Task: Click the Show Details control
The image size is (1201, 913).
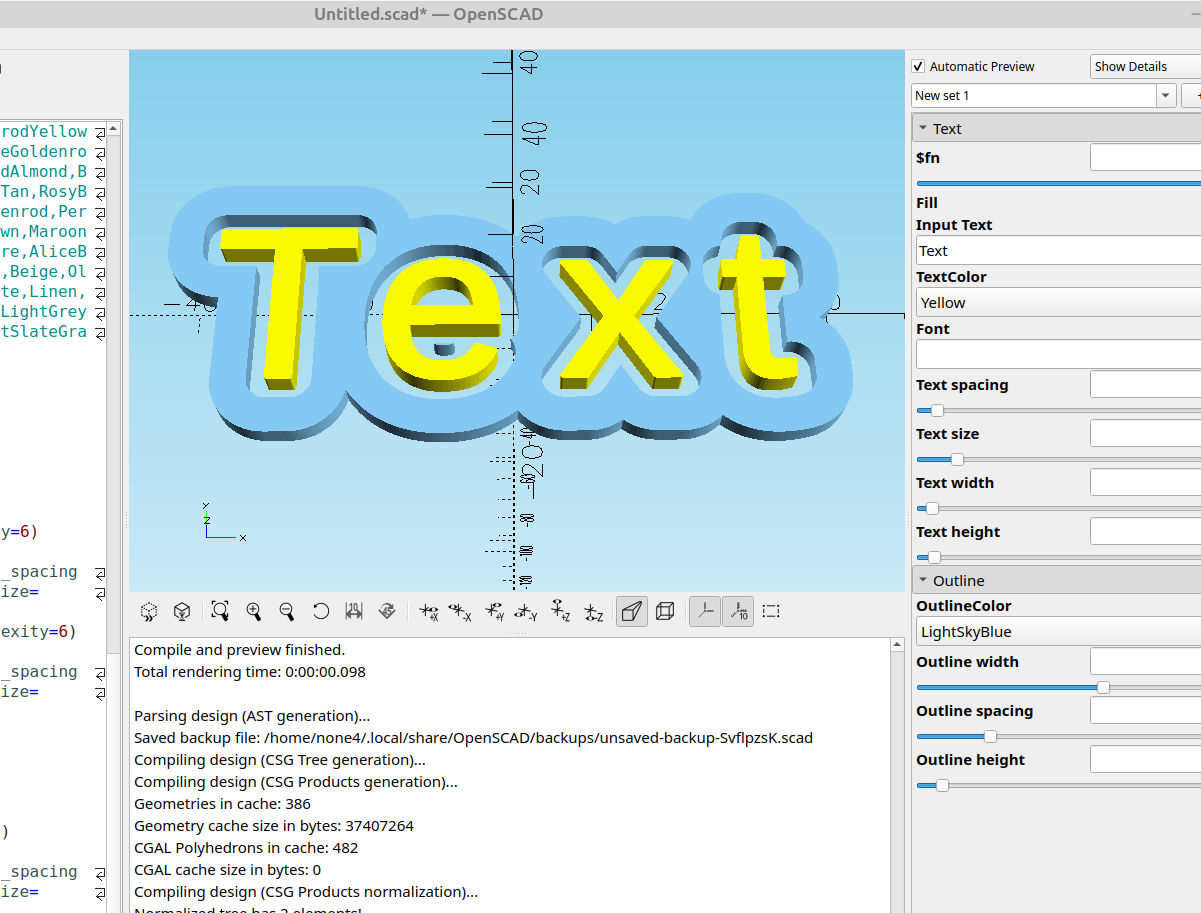Action: [x=1131, y=66]
